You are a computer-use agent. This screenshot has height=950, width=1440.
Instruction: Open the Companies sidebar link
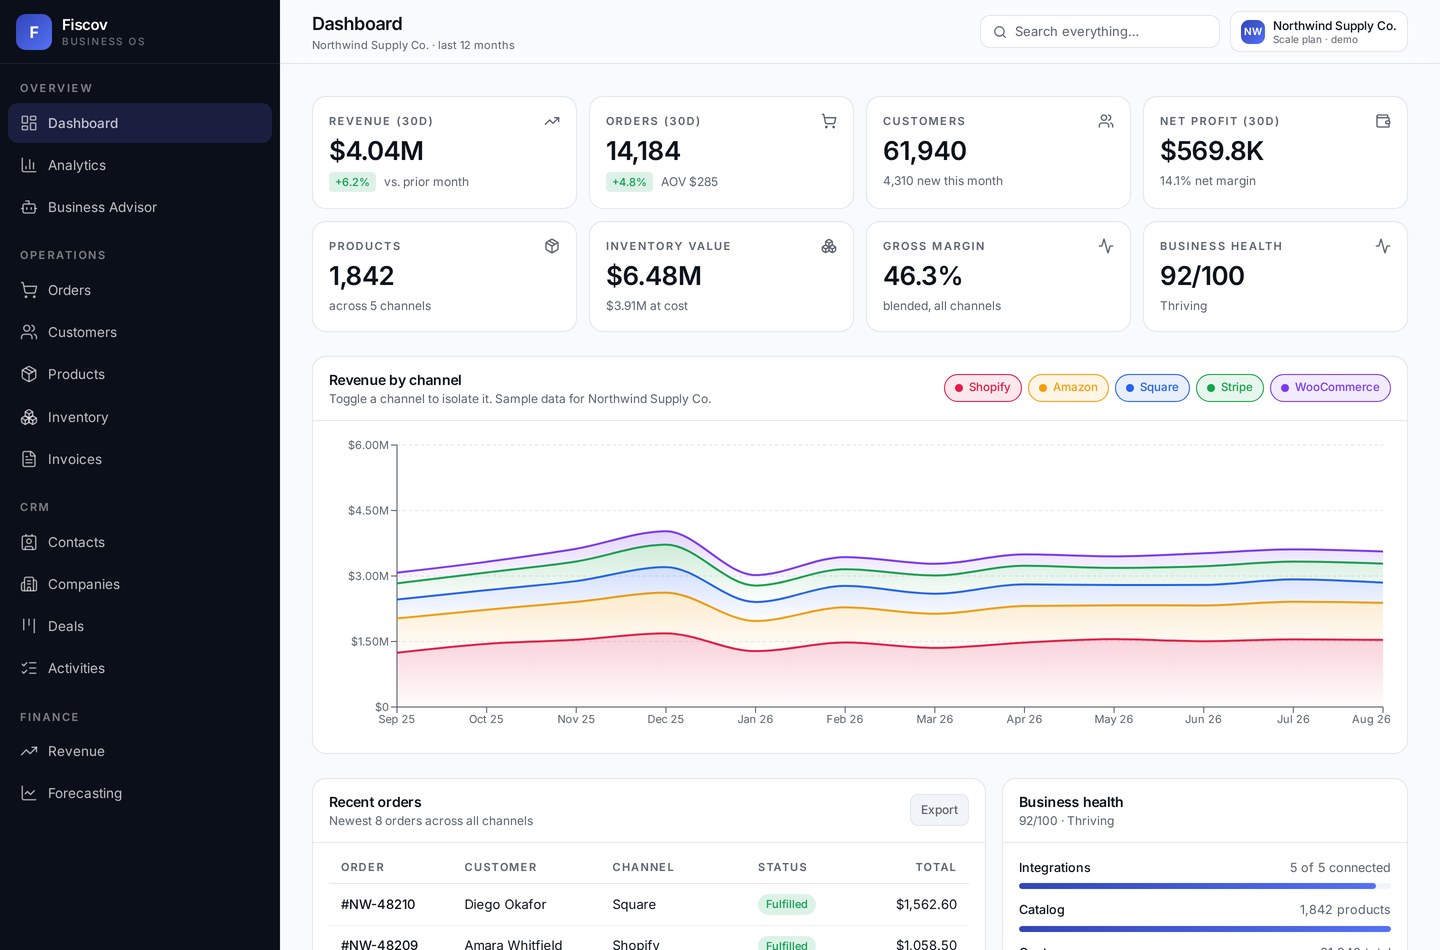coord(140,584)
